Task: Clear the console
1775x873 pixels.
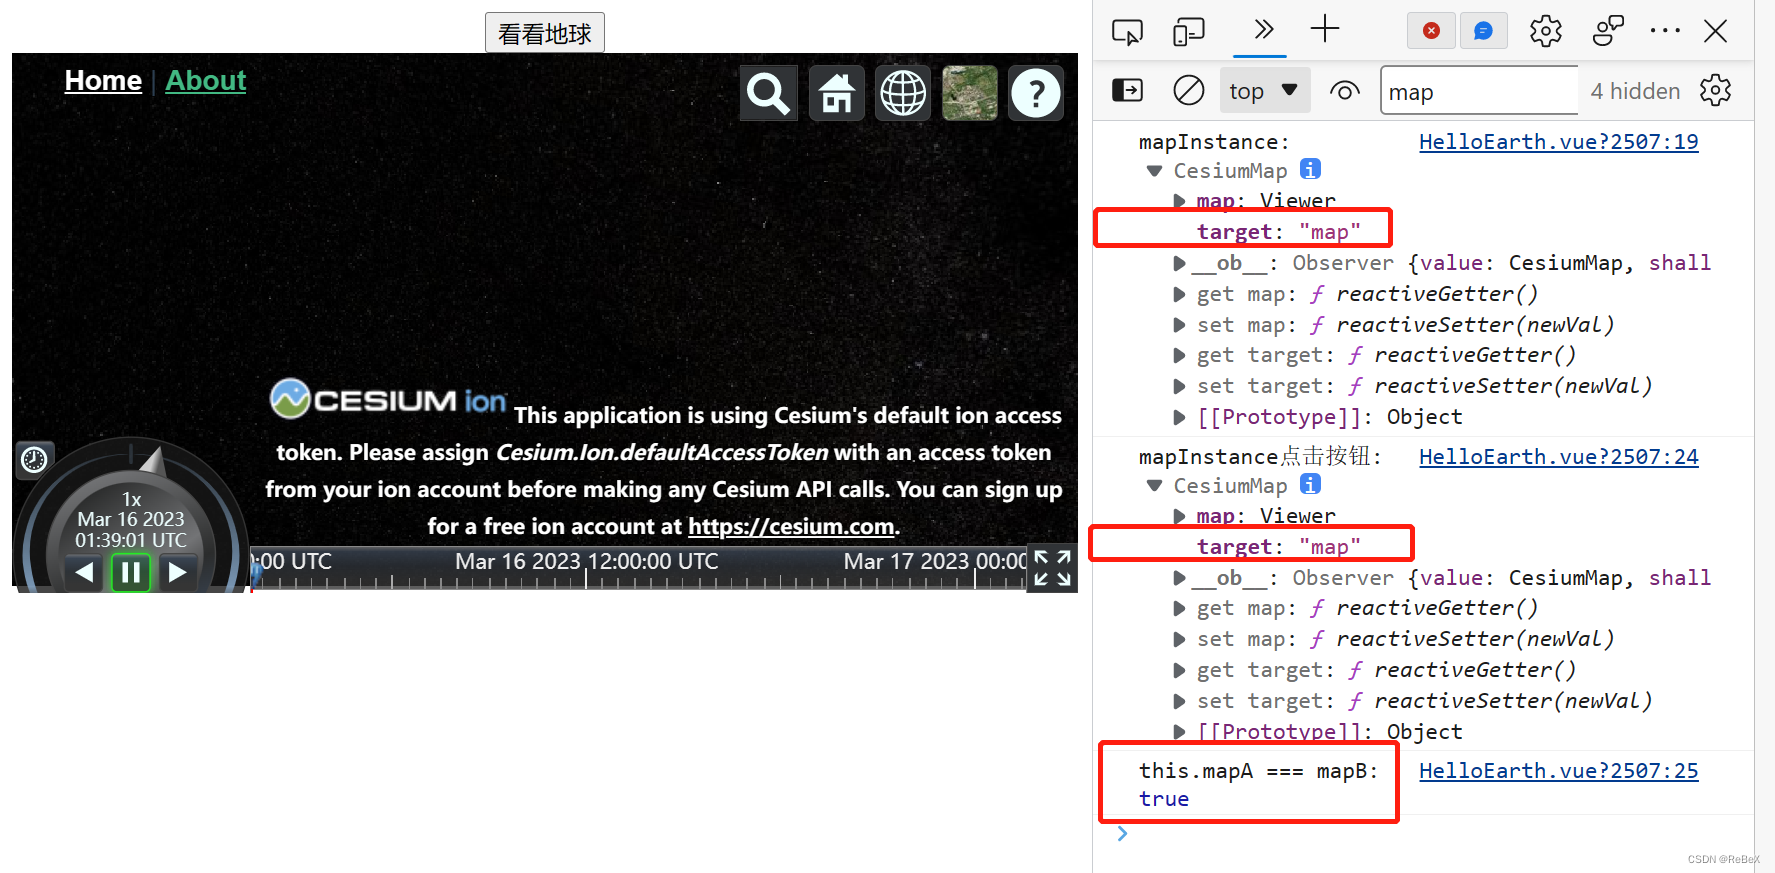Action: pos(1188,91)
